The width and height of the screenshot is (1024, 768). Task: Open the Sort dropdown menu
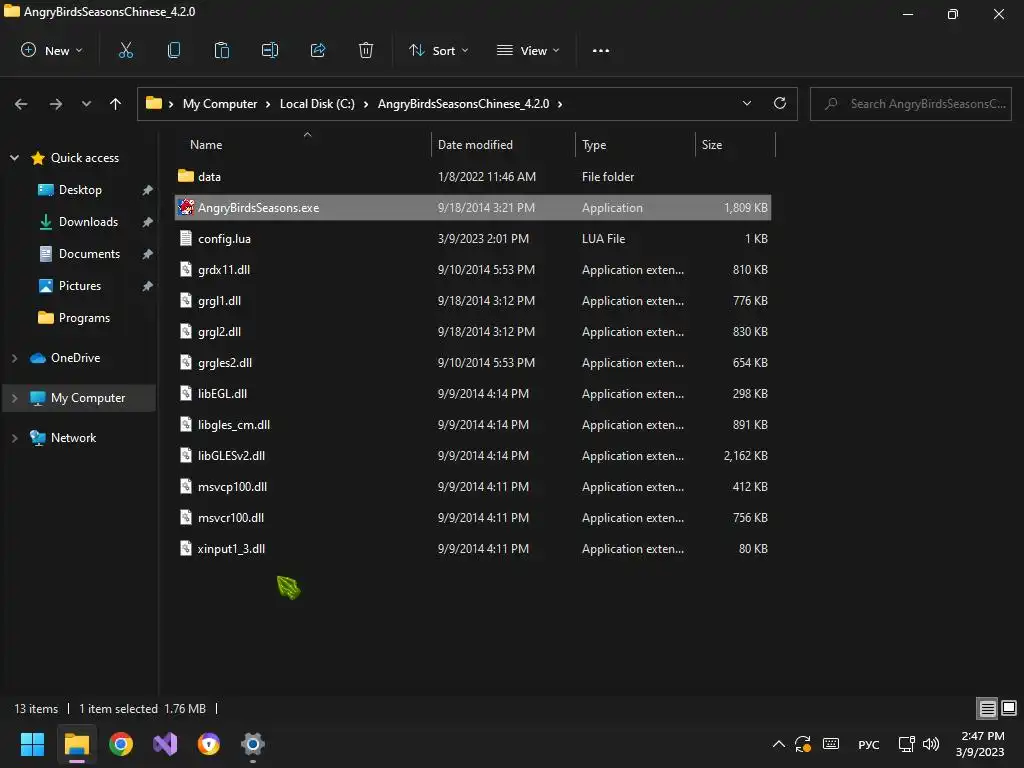coord(438,50)
